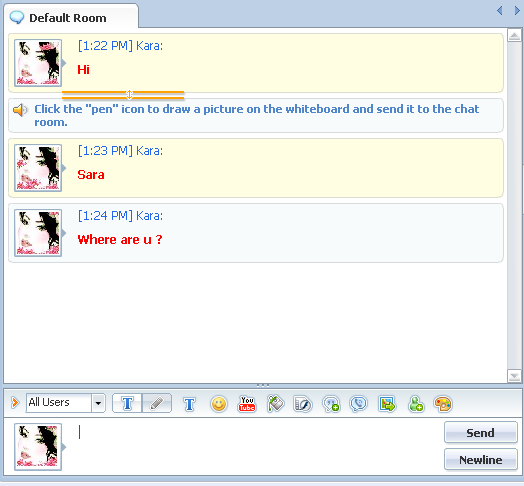
Task: Click the color palette theme icon
Action: (x=443, y=404)
